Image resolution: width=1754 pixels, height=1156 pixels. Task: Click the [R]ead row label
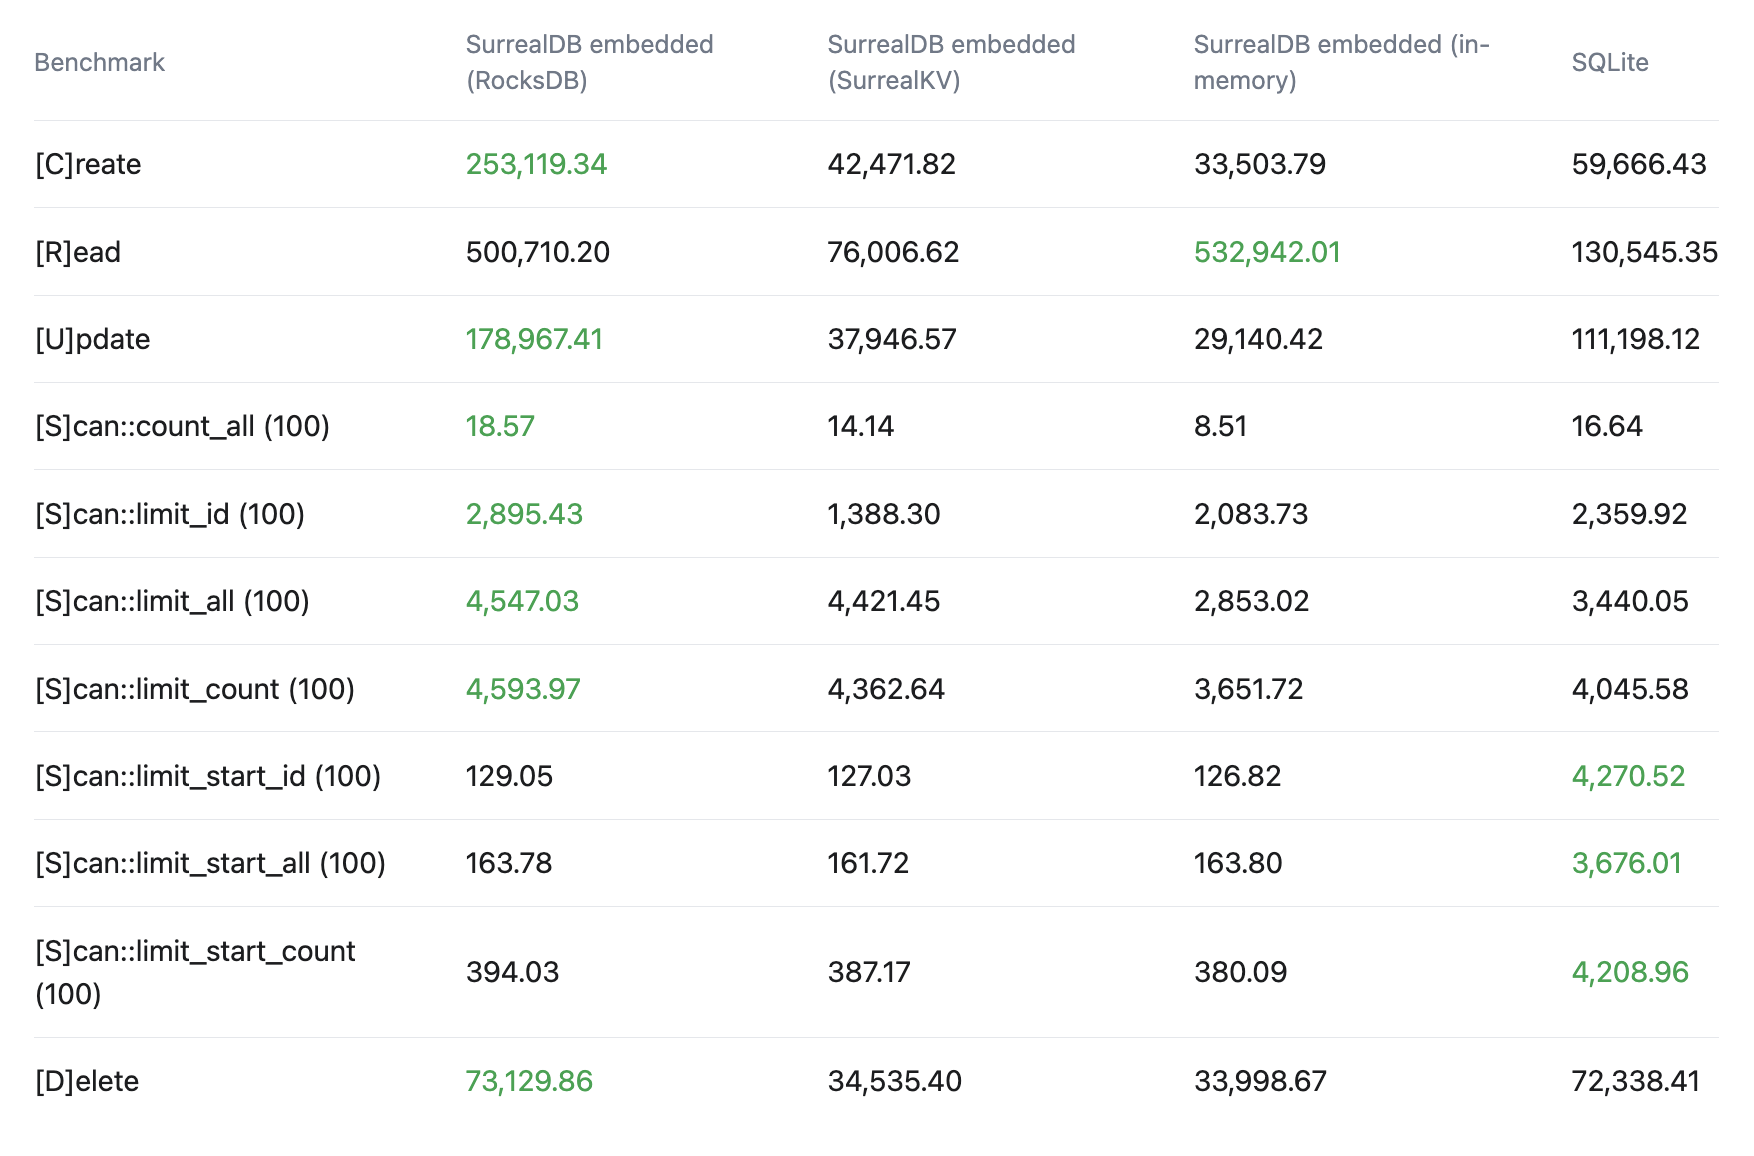tap(78, 252)
